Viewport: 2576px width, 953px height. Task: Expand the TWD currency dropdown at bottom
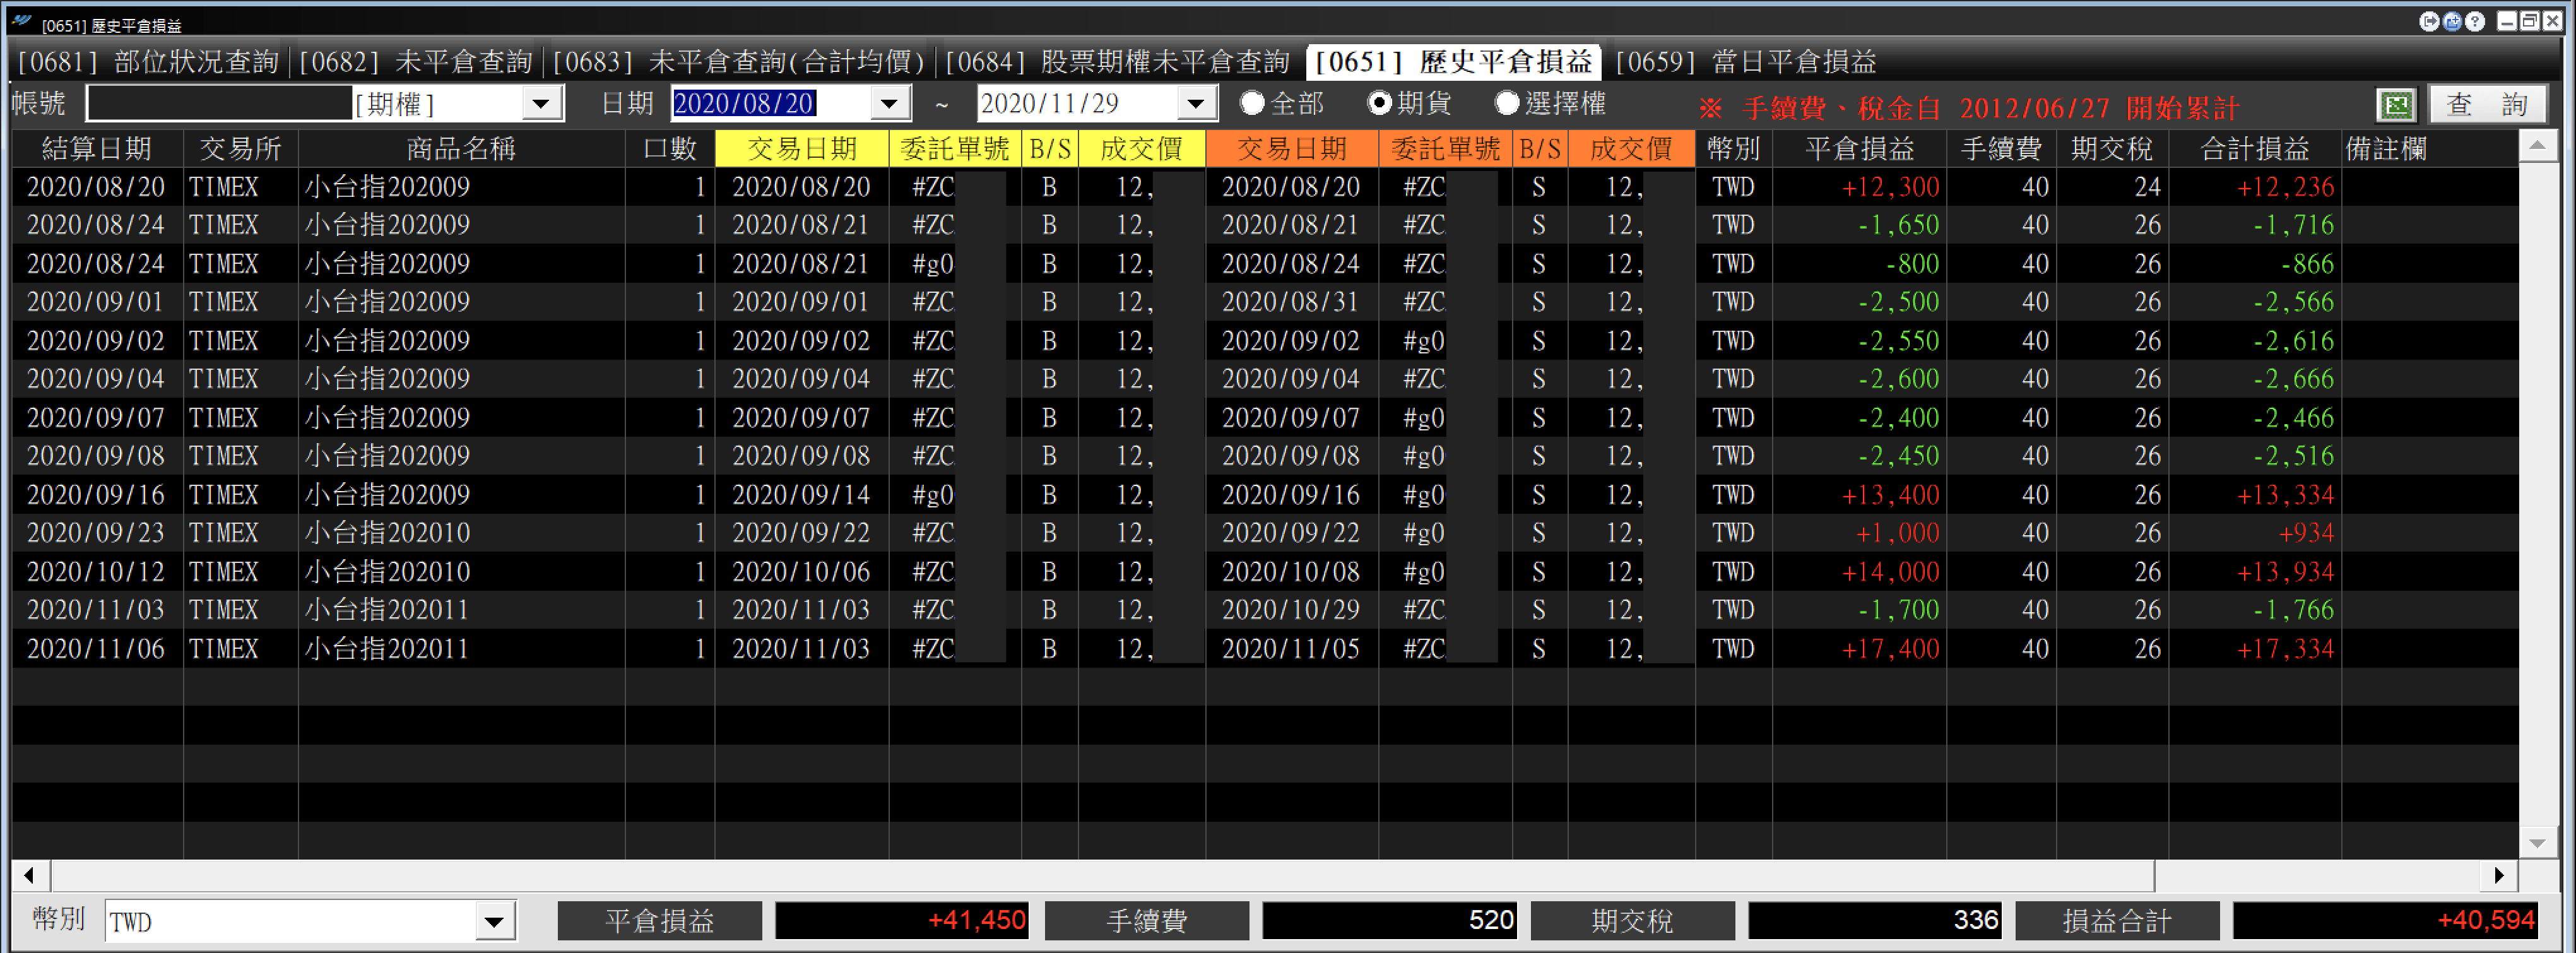(494, 921)
